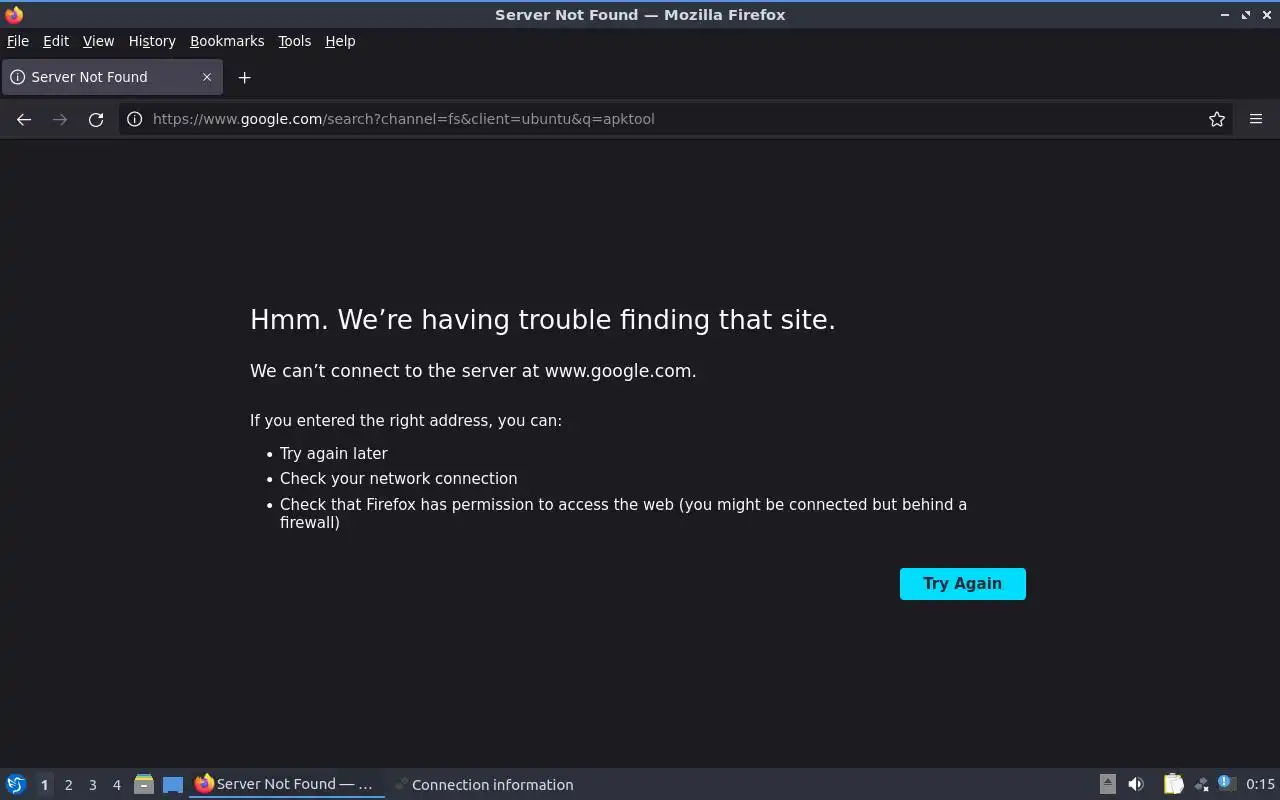The width and height of the screenshot is (1280, 800).
Task: Open the volume control speaker icon
Action: click(1136, 784)
